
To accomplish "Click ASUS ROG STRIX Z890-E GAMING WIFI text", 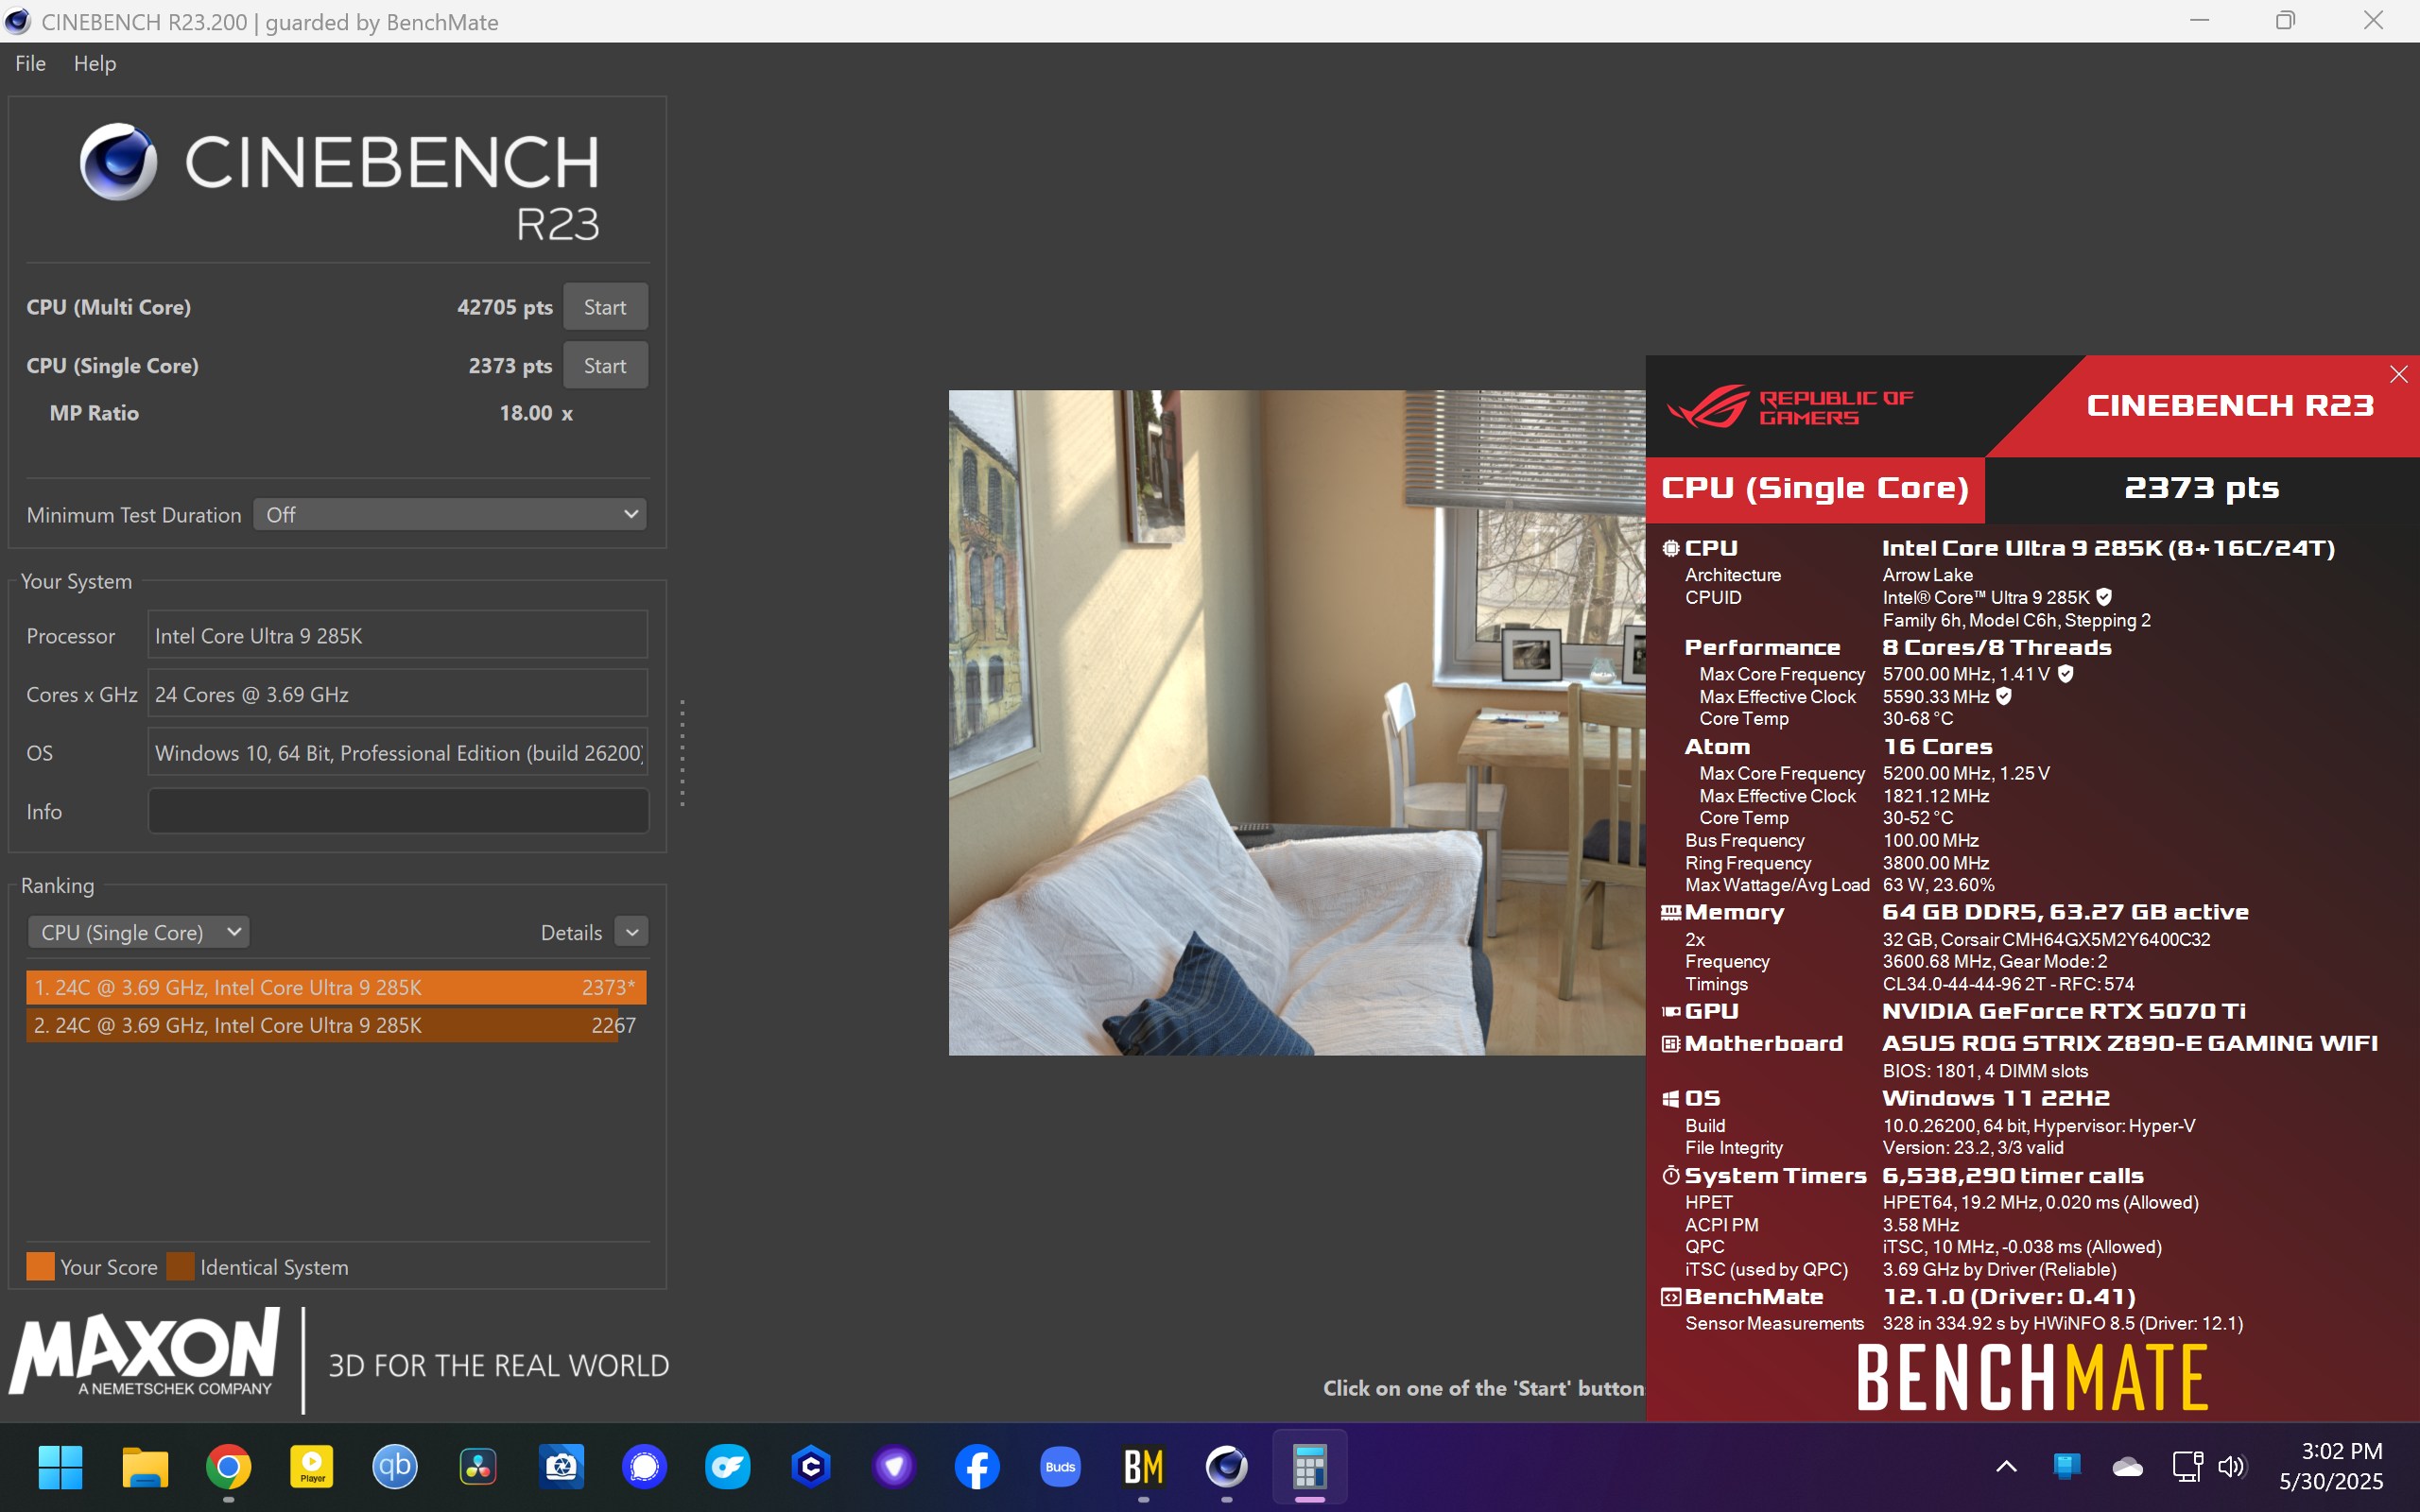I will 2130,1044.
